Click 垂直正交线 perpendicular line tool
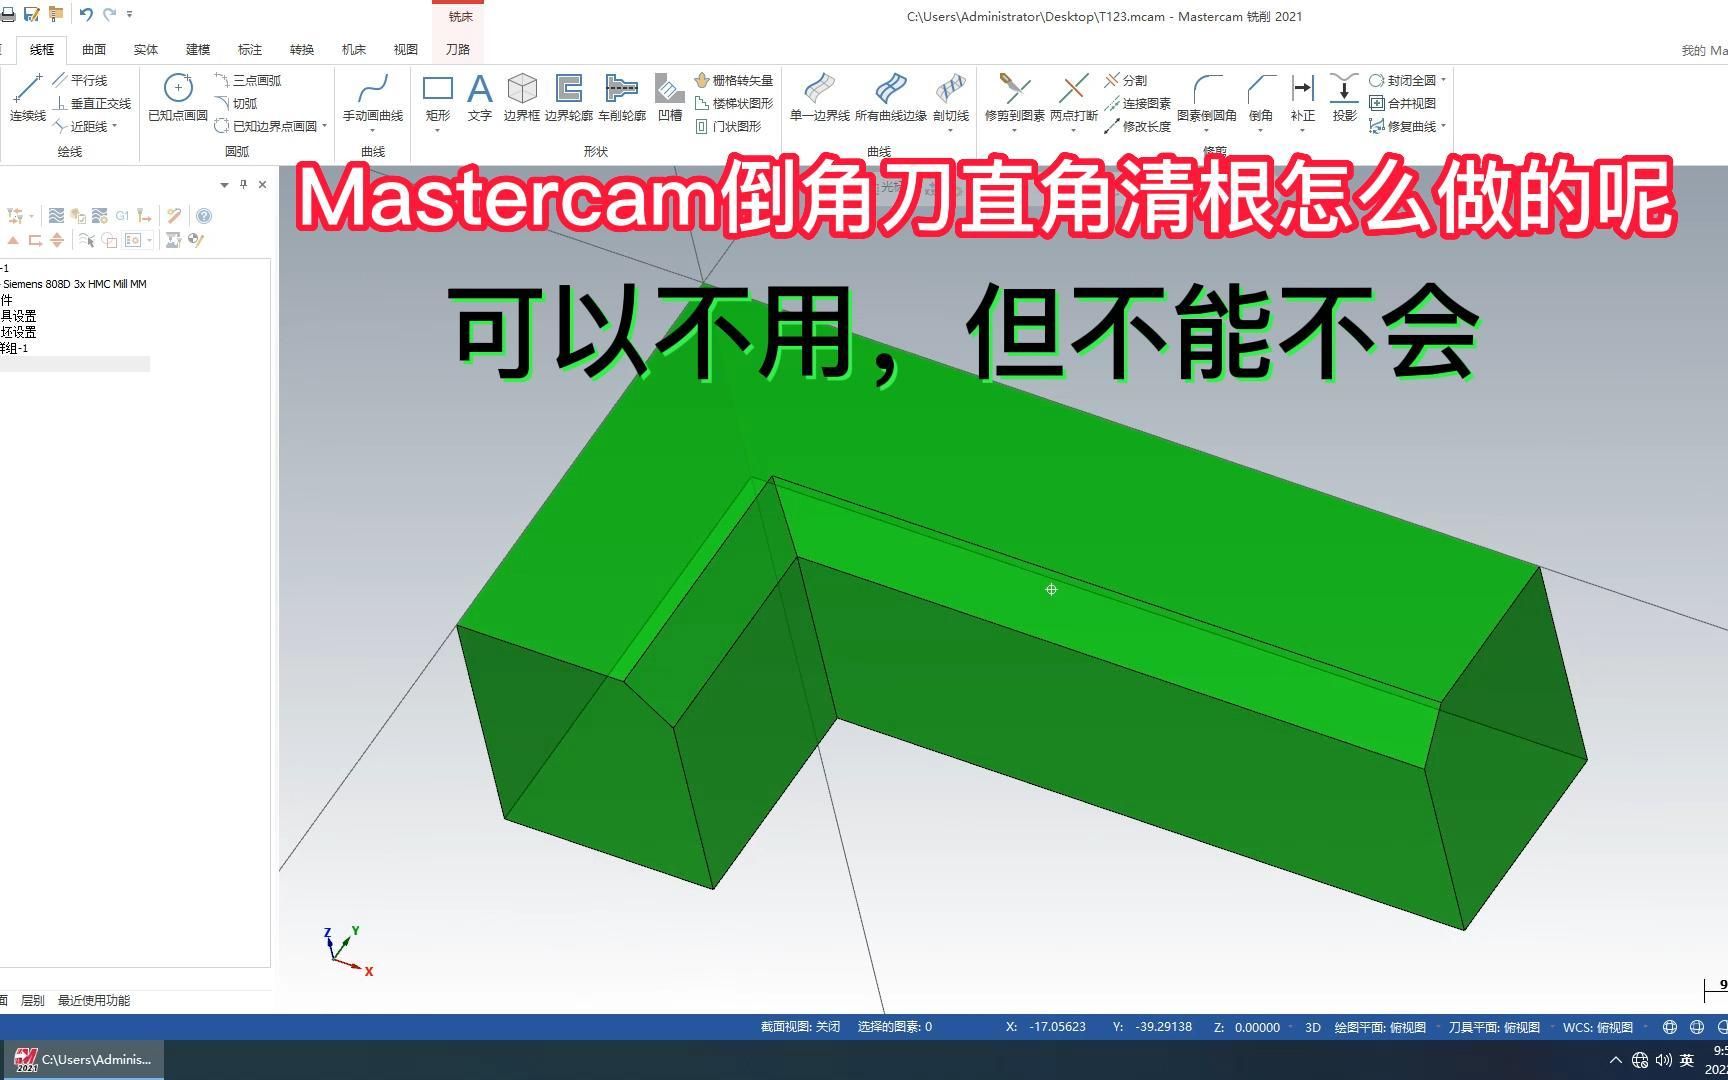Screen dimensions: 1728x1080 pos(92,103)
